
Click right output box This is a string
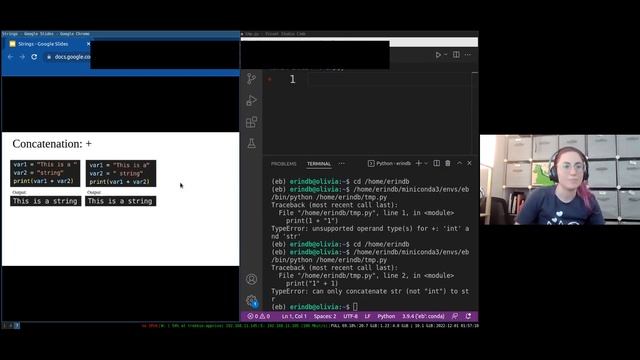tap(120, 201)
